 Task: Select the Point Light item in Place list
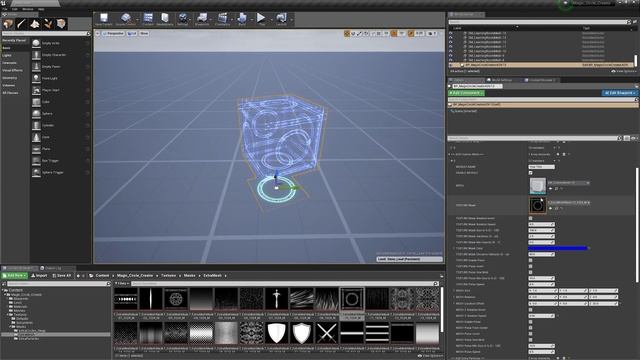(60, 78)
